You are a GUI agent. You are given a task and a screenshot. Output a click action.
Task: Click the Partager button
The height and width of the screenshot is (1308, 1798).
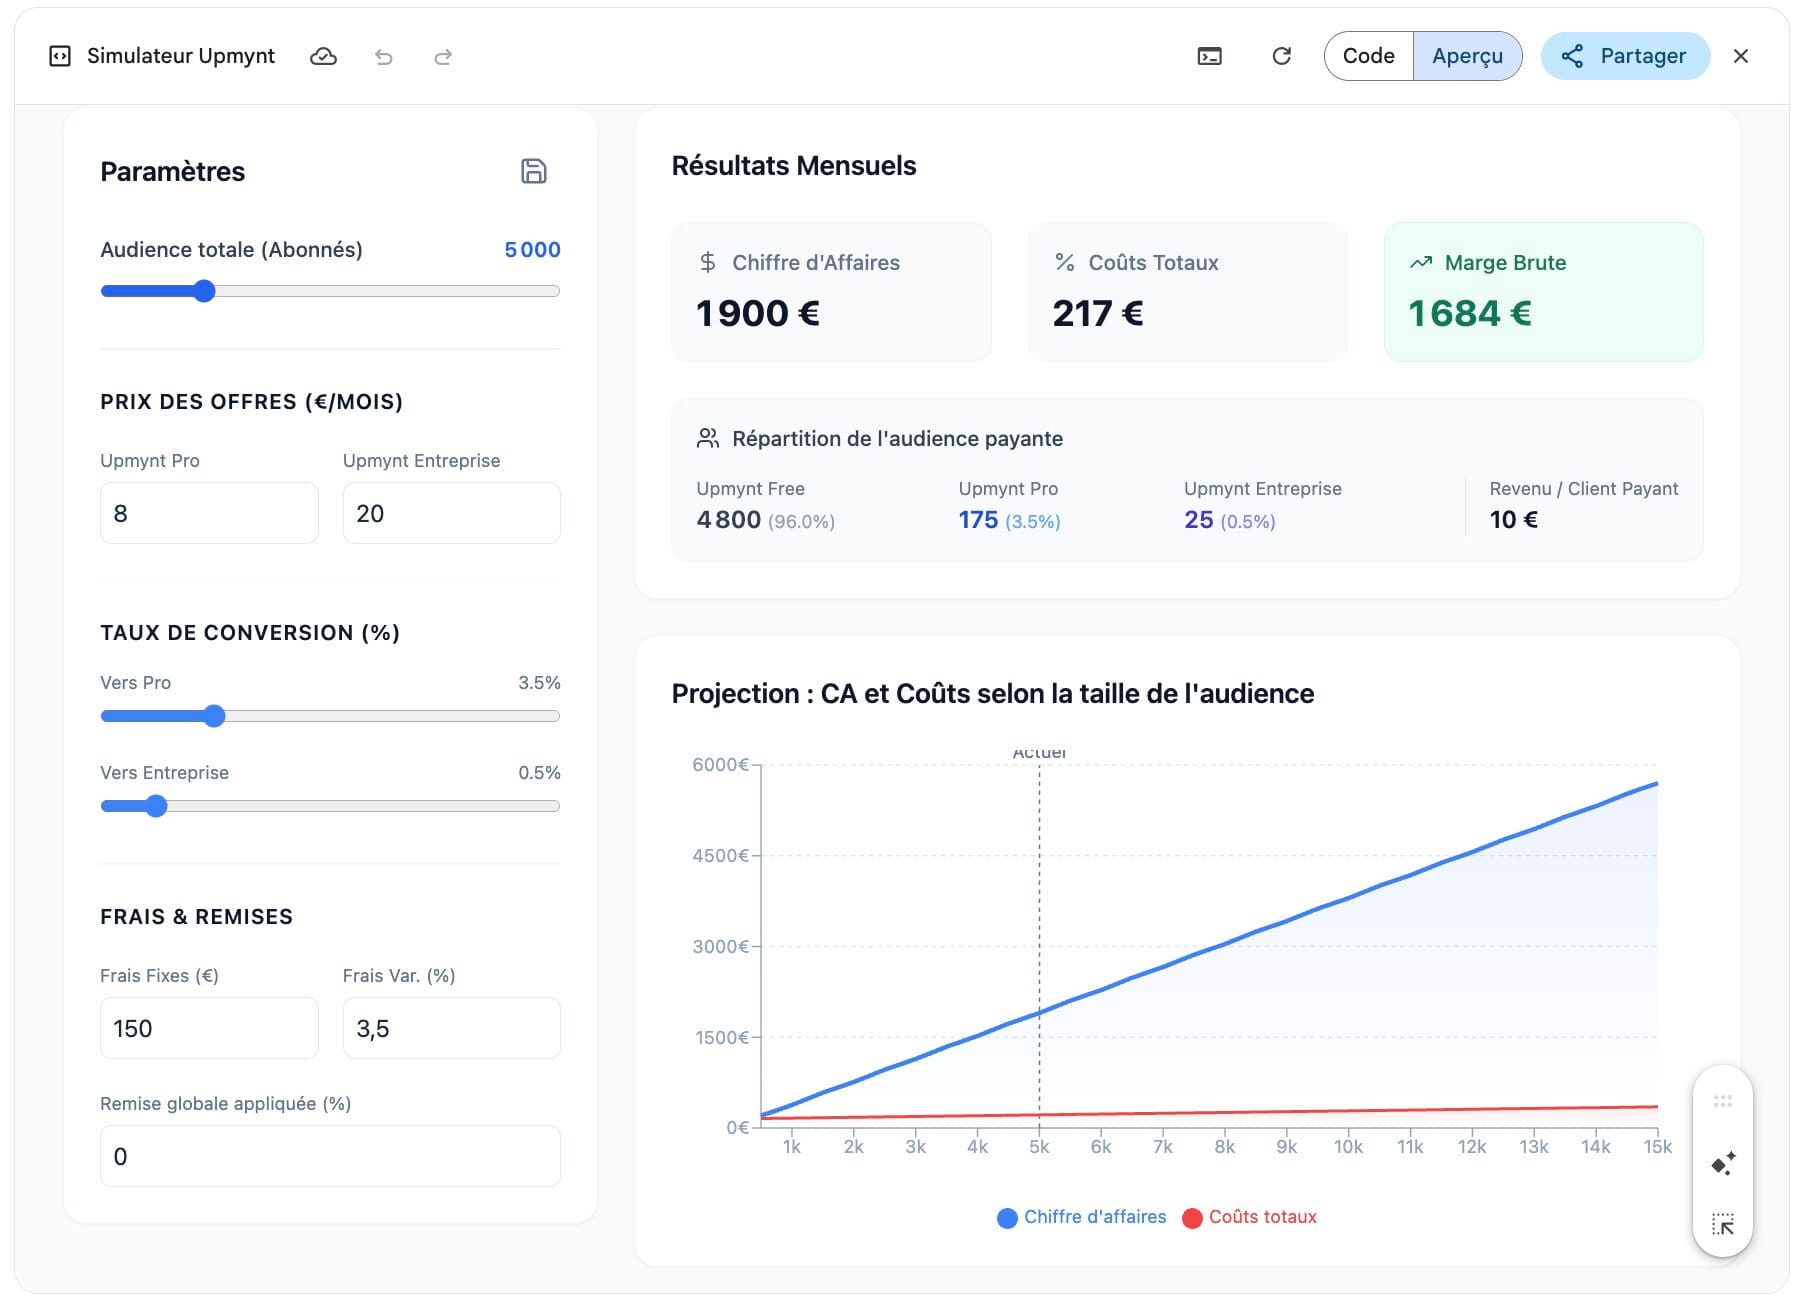[x=1625, y=56]
